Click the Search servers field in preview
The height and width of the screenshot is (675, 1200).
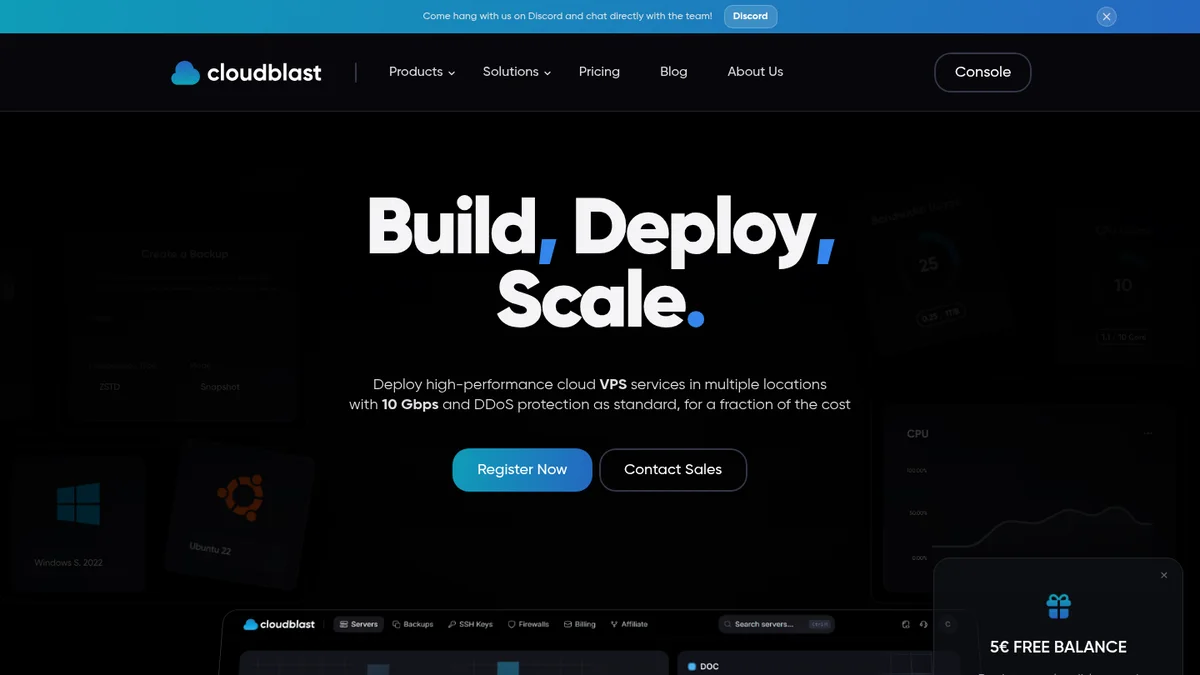coord(777,624)
